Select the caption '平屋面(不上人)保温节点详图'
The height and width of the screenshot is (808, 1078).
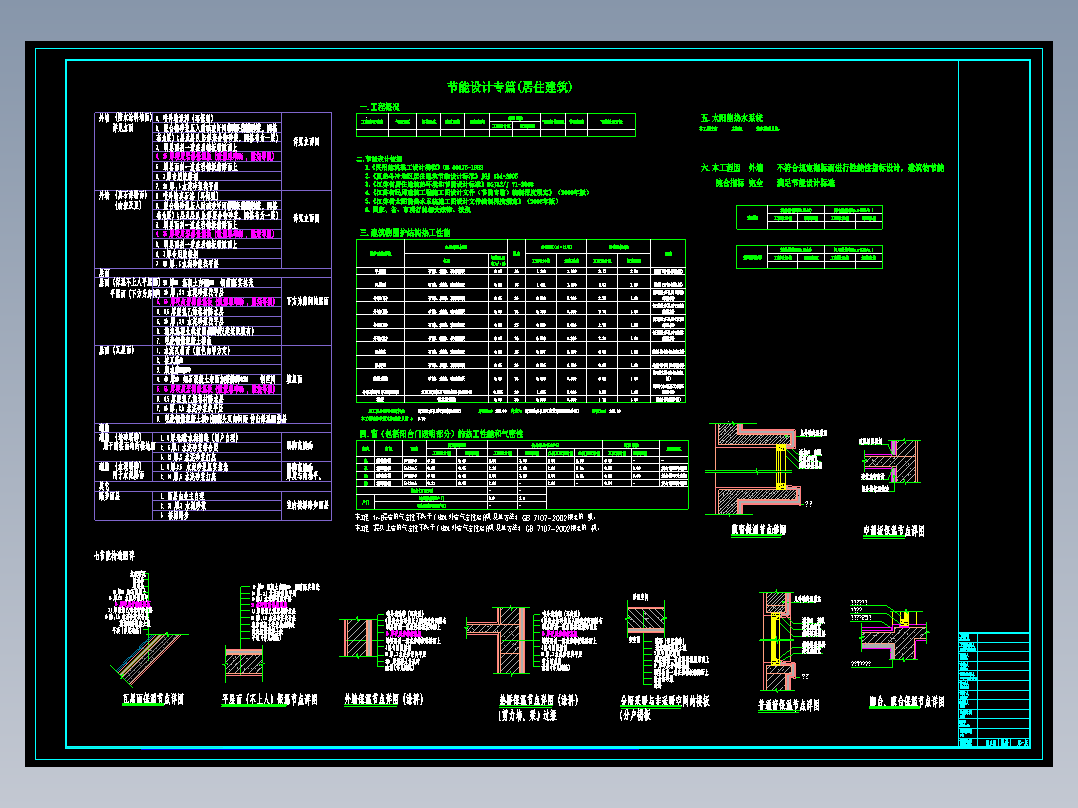[270, 700]
